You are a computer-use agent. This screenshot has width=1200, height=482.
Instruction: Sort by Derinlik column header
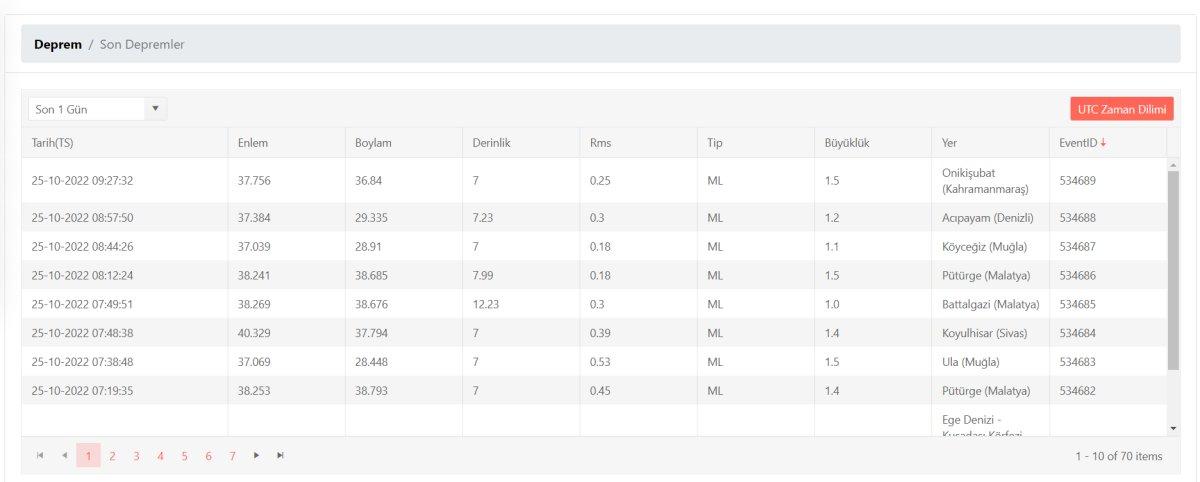(x=492, y=143)
